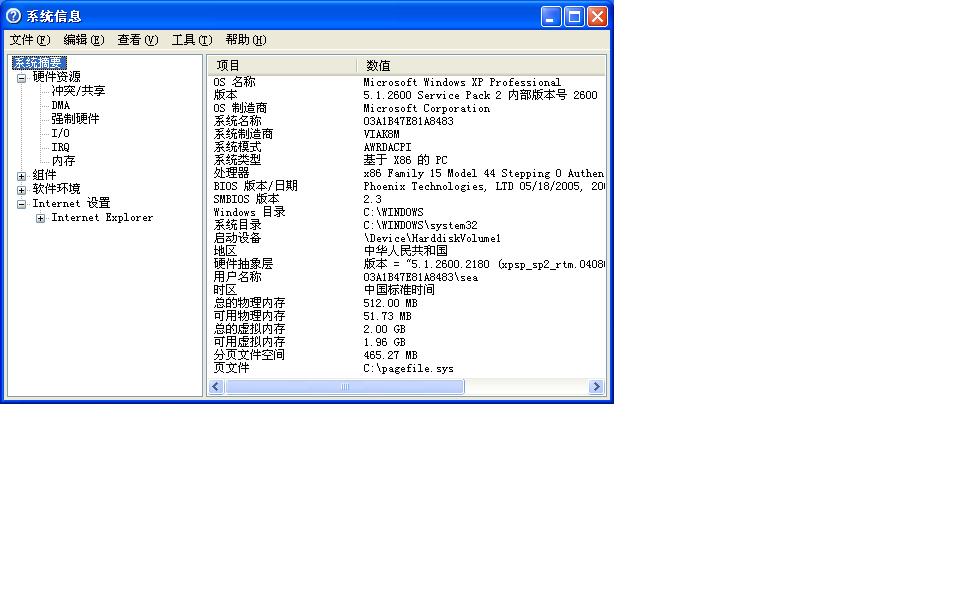This screenshot has width=962, height=609.
Task: Click the 项目 column header
Action: 282,65
